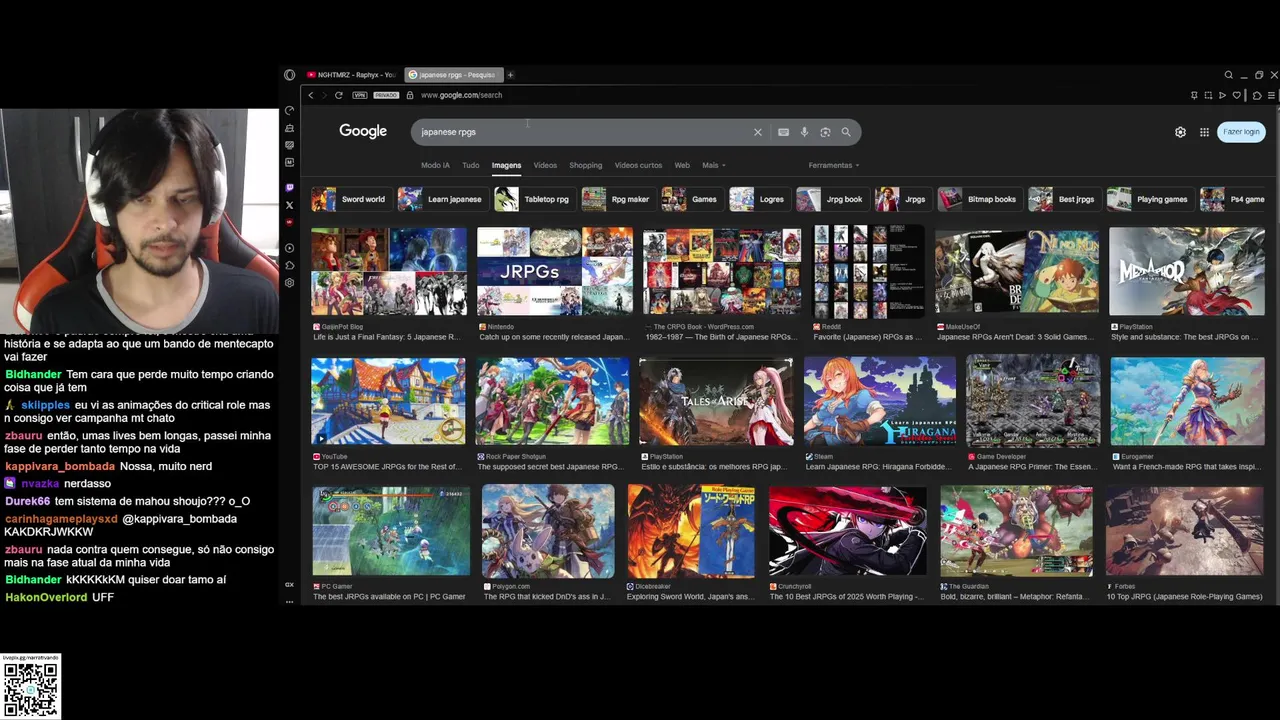This screenshot has height=720, width=1280.
Task: Submit search with magnifying glass icon
Action: (x=846, y=132)
